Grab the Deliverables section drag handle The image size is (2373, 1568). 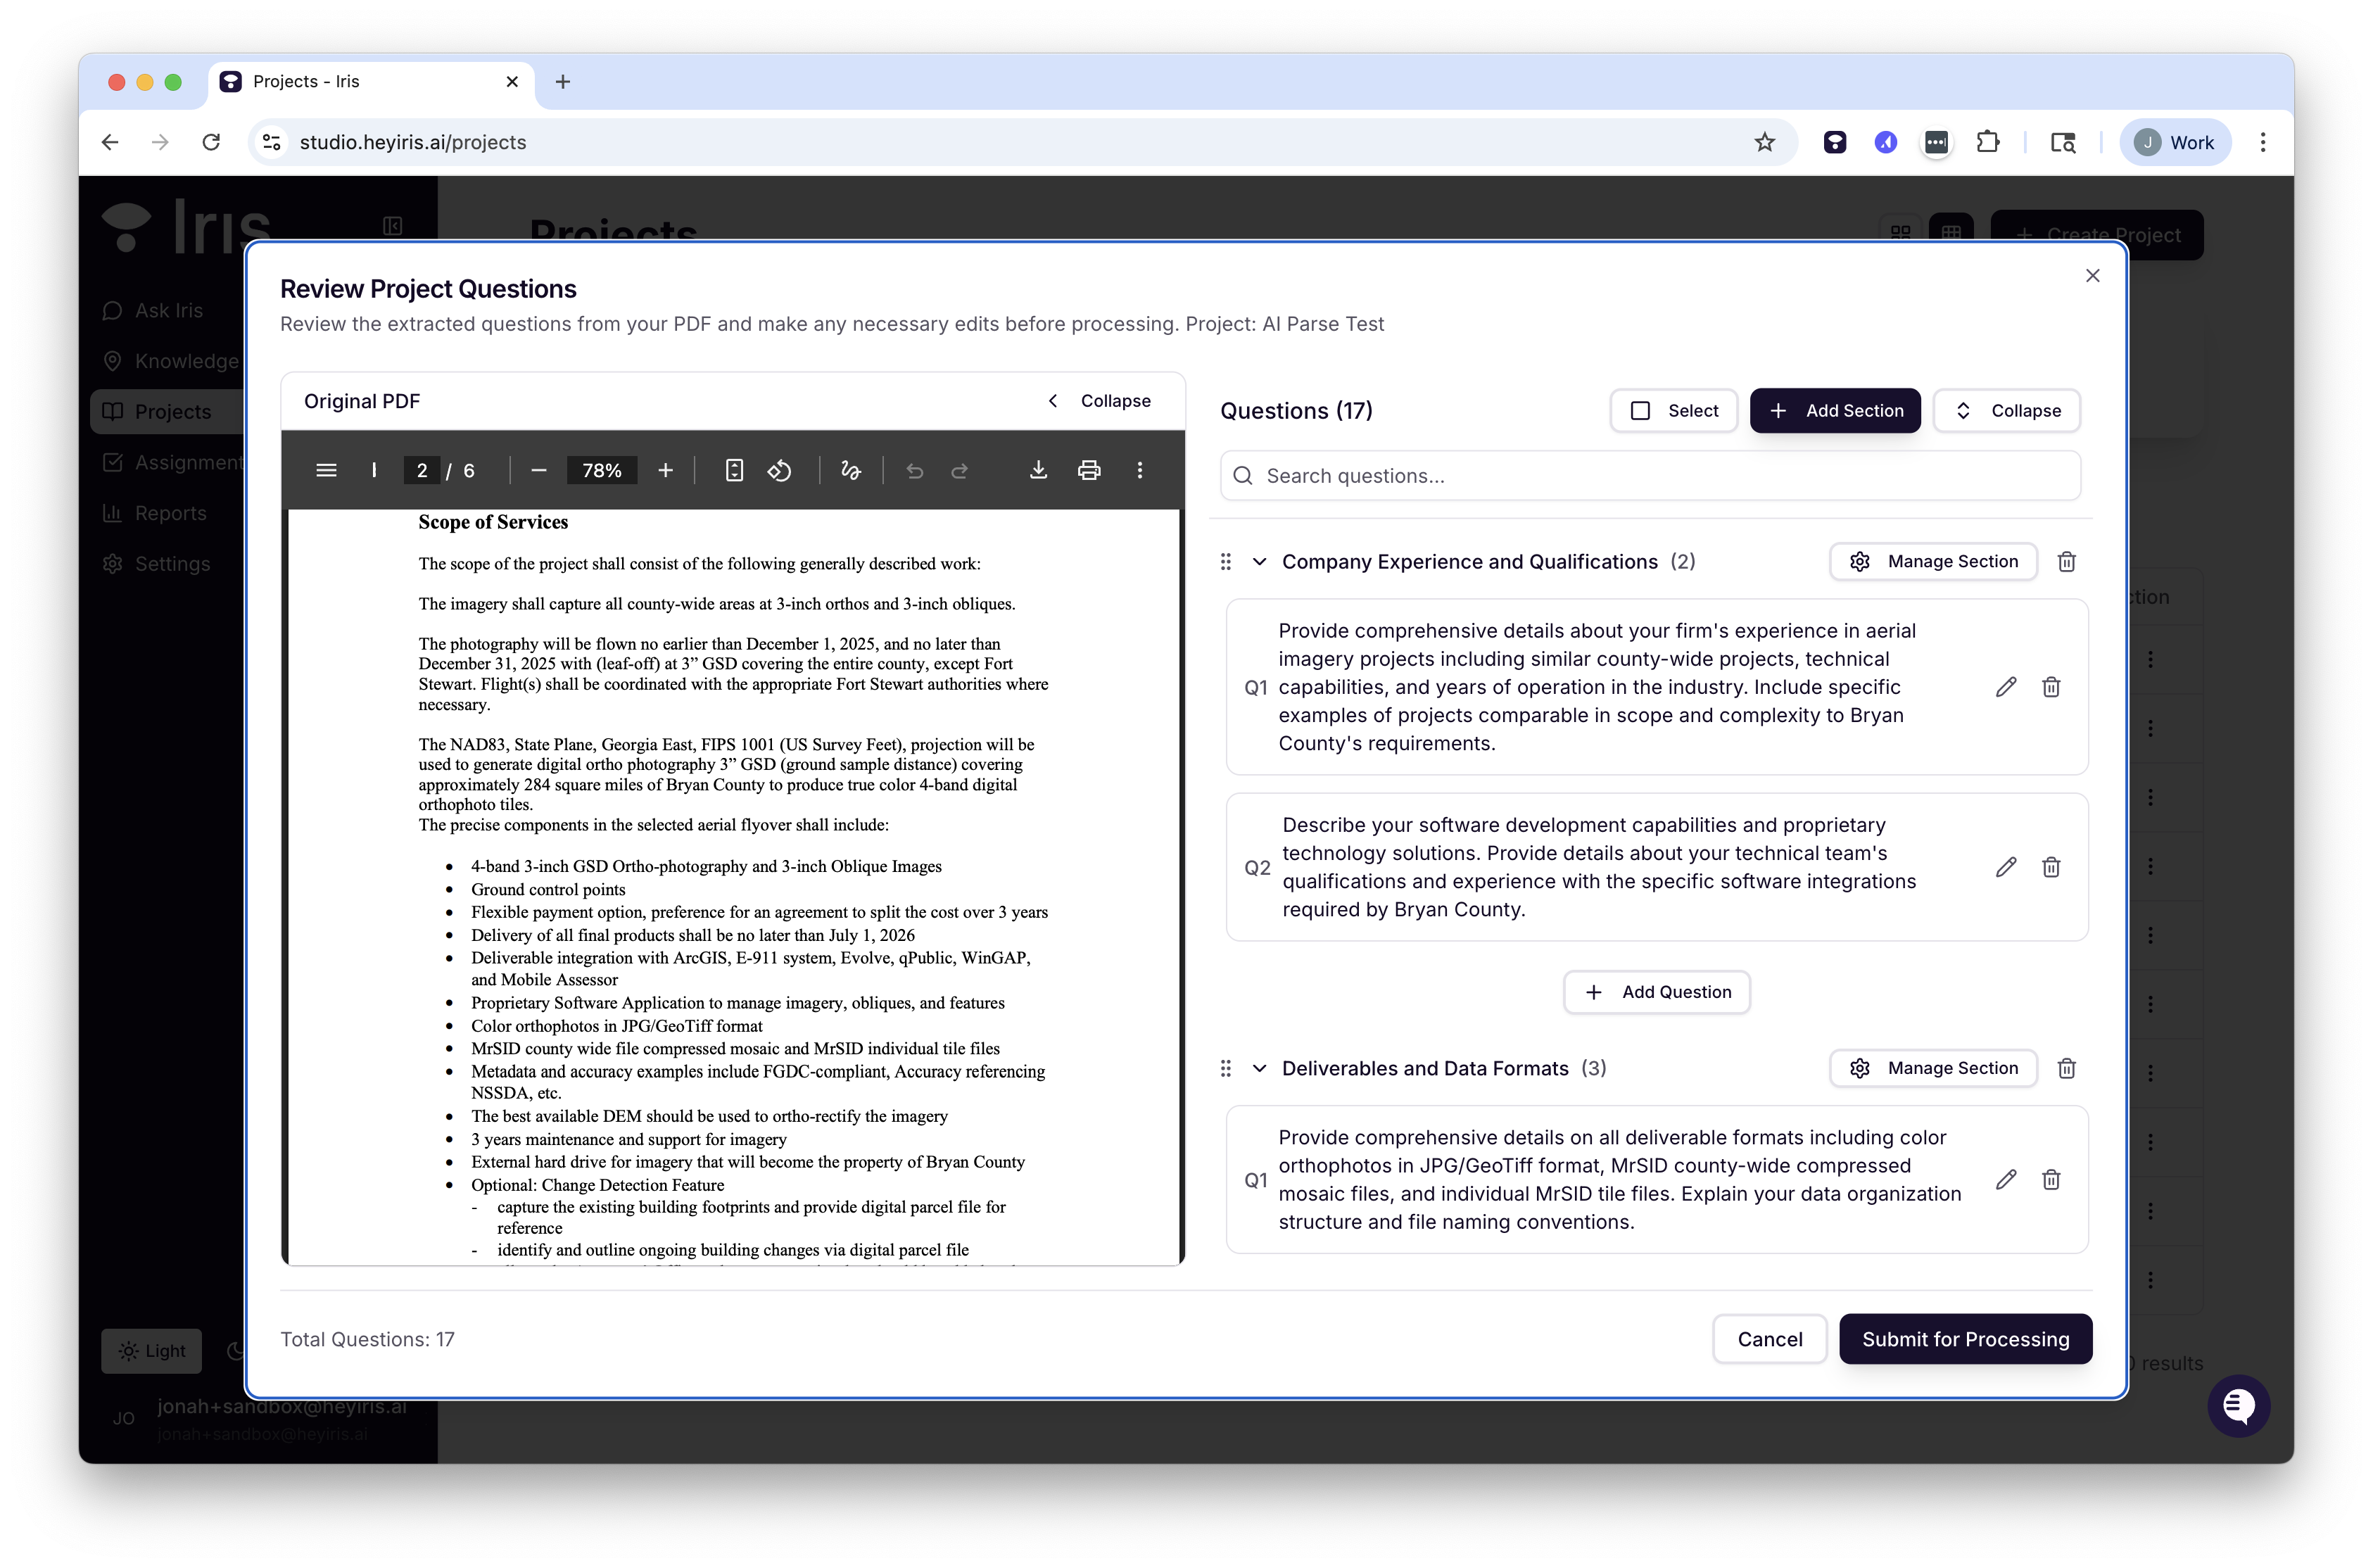(x=1226, y=1068)
